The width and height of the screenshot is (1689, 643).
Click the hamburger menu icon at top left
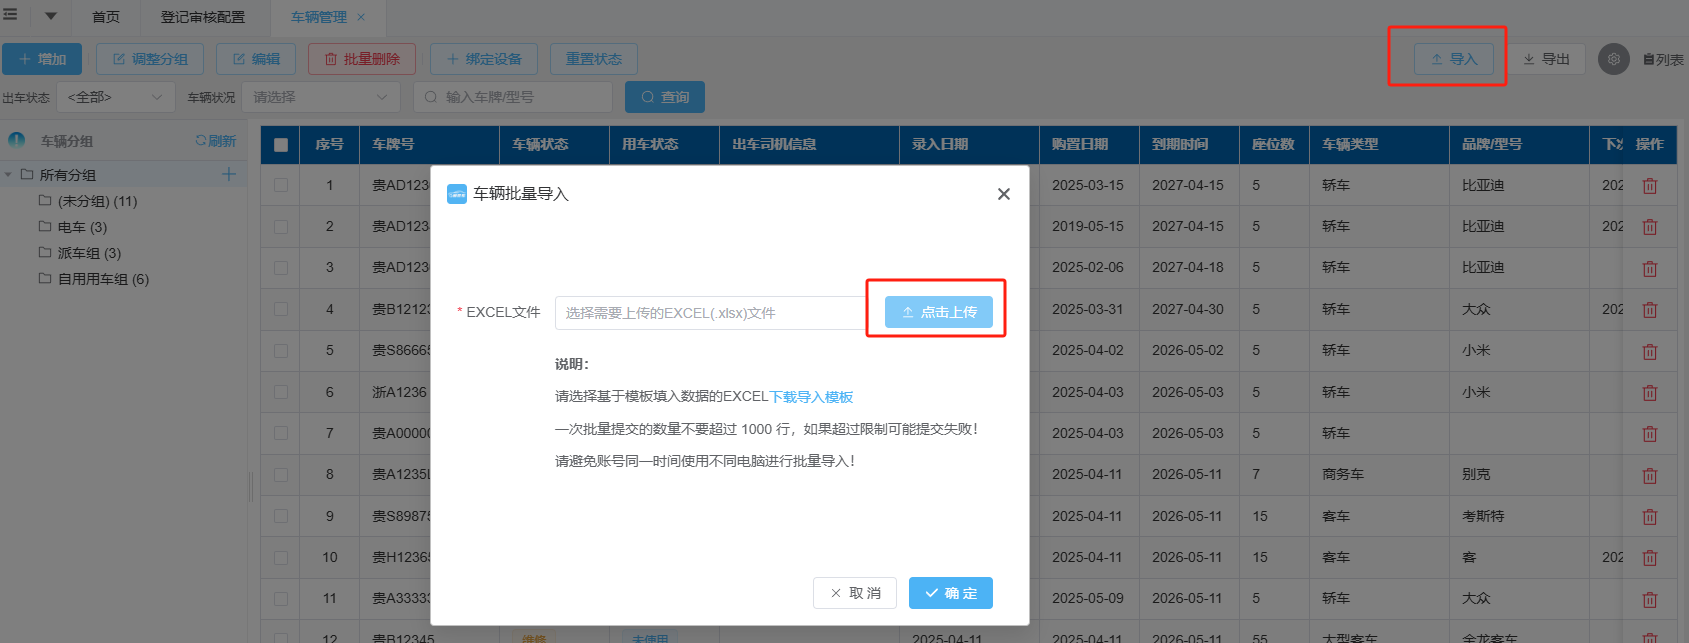coord(11,15)
